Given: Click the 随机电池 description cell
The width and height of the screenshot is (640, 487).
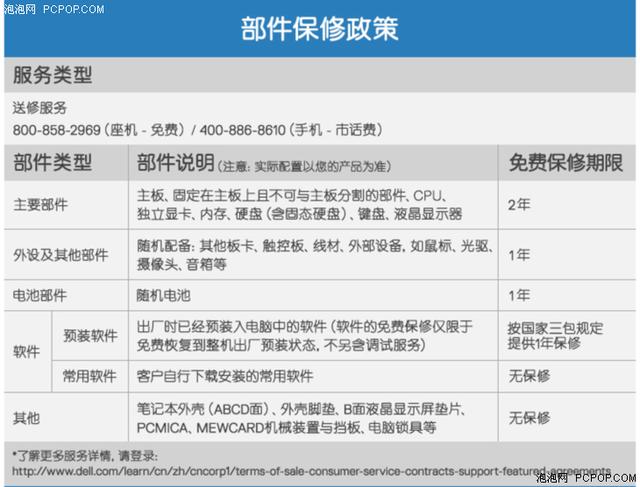Looking at the screenshot, I should pos(164,295).
